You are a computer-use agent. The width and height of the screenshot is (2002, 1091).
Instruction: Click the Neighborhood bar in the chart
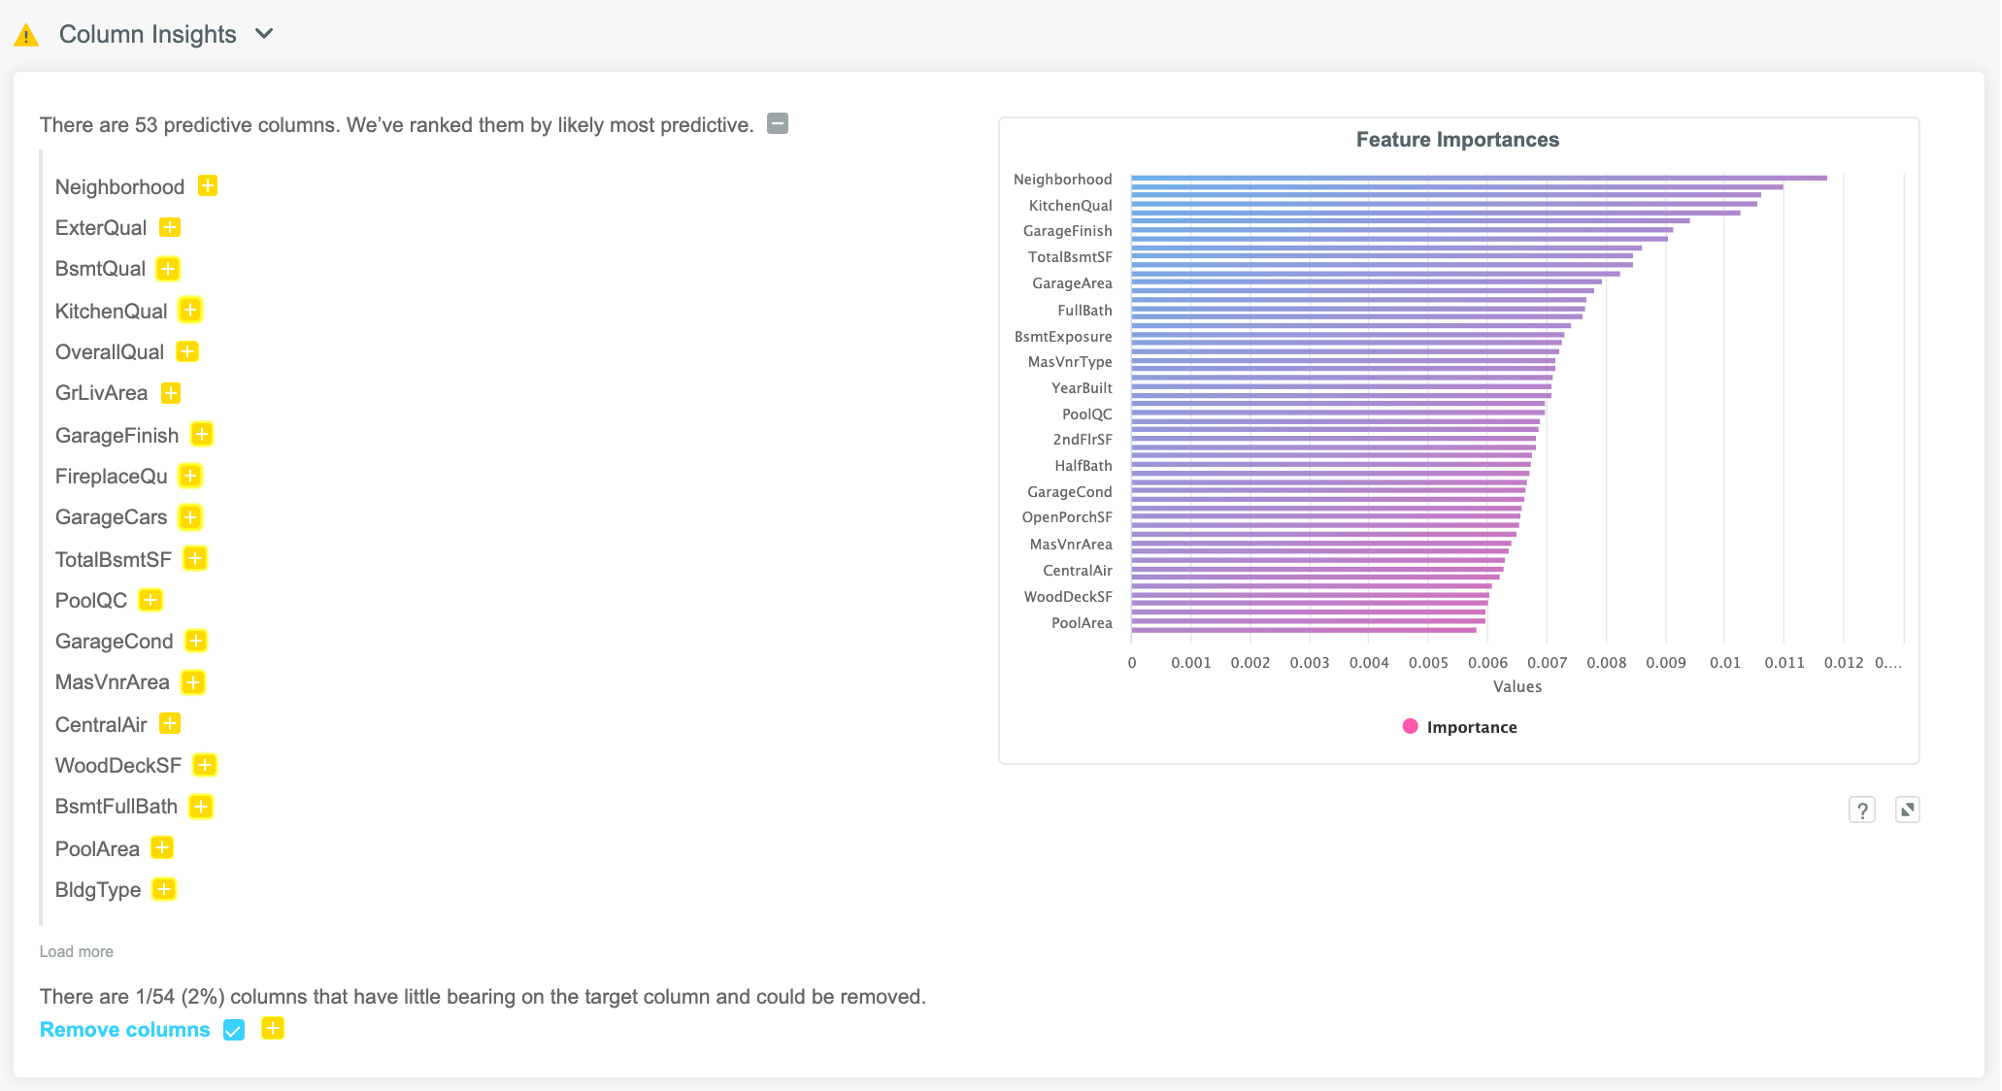click(1478, 178)
